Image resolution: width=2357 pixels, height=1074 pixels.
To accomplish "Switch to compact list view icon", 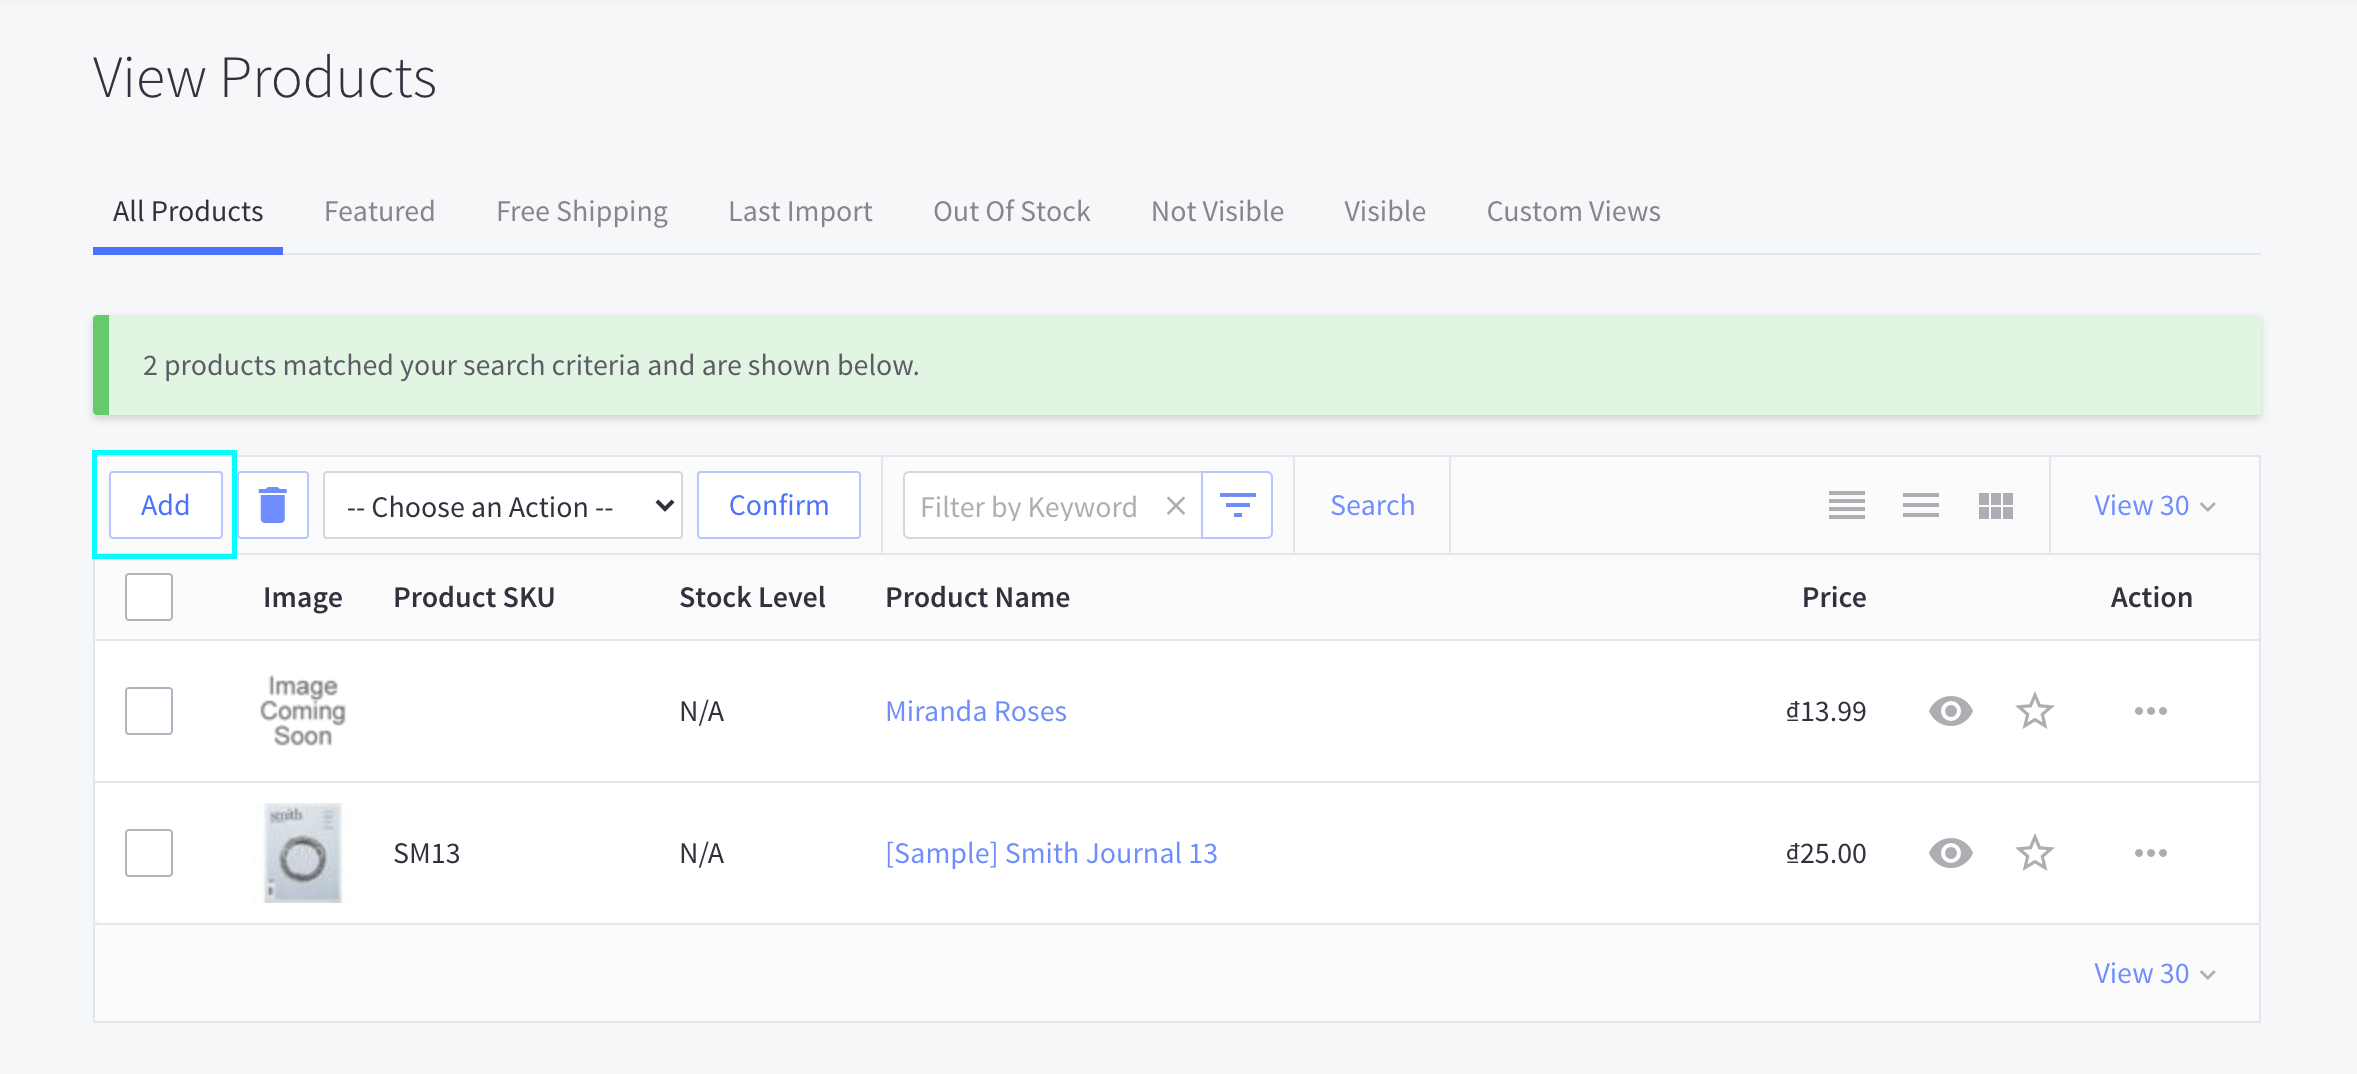I will [x=1920, y=505].
